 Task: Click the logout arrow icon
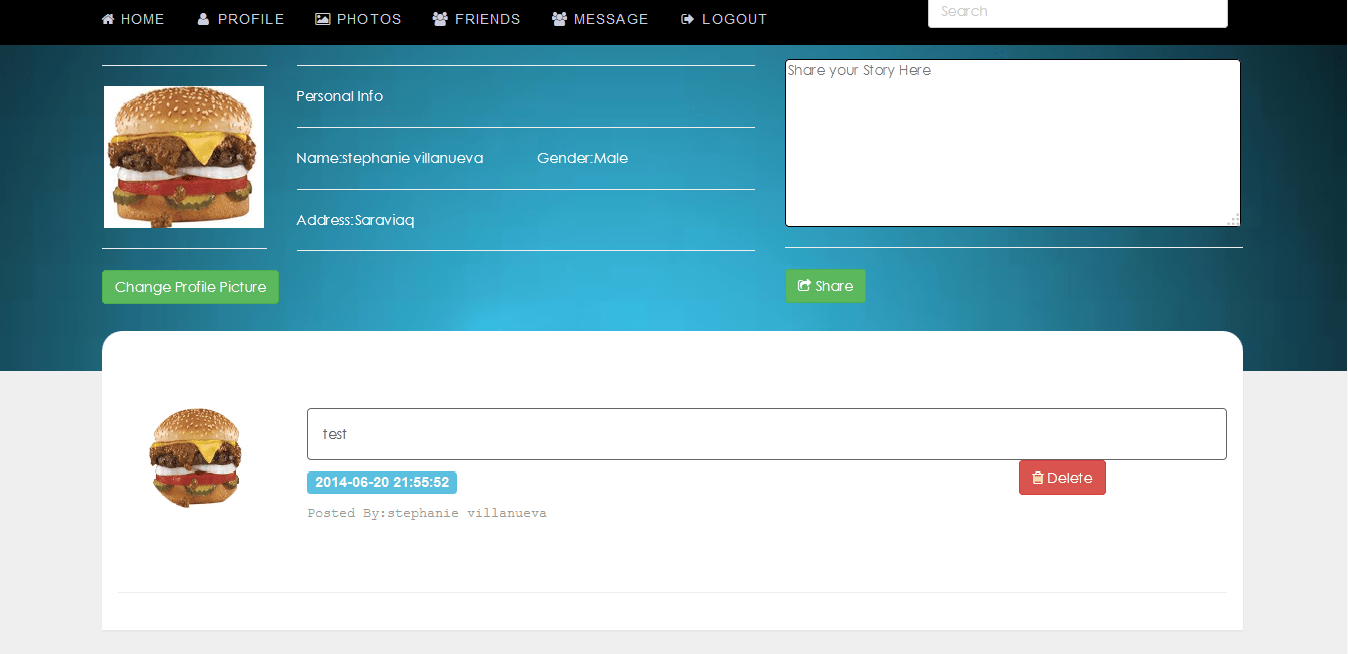click(687, 18)
